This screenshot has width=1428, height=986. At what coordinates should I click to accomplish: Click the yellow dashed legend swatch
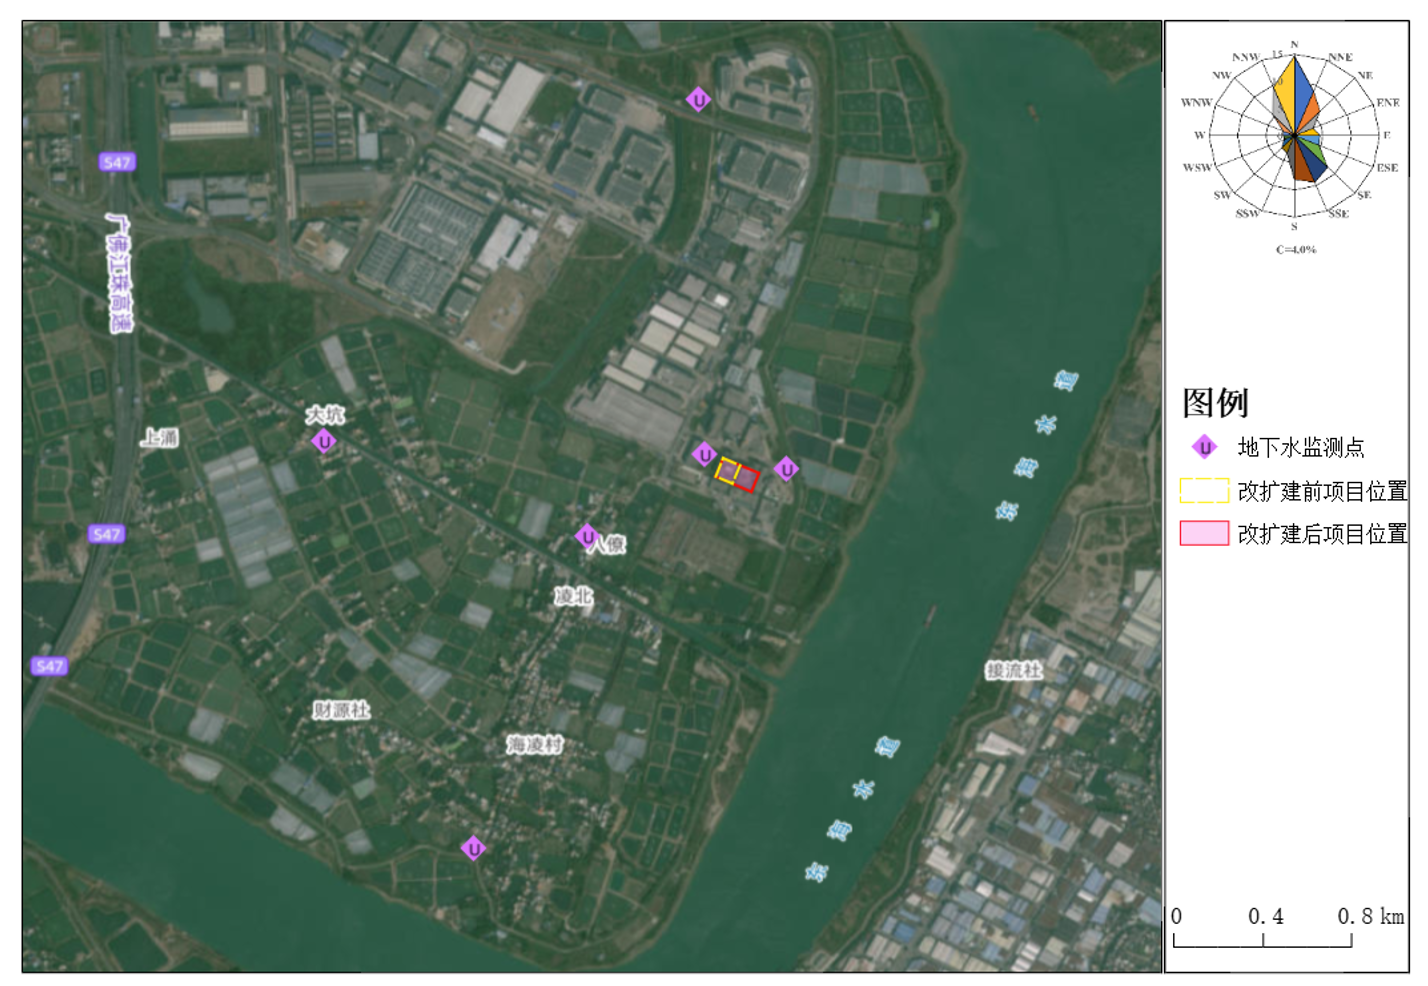1204,491
